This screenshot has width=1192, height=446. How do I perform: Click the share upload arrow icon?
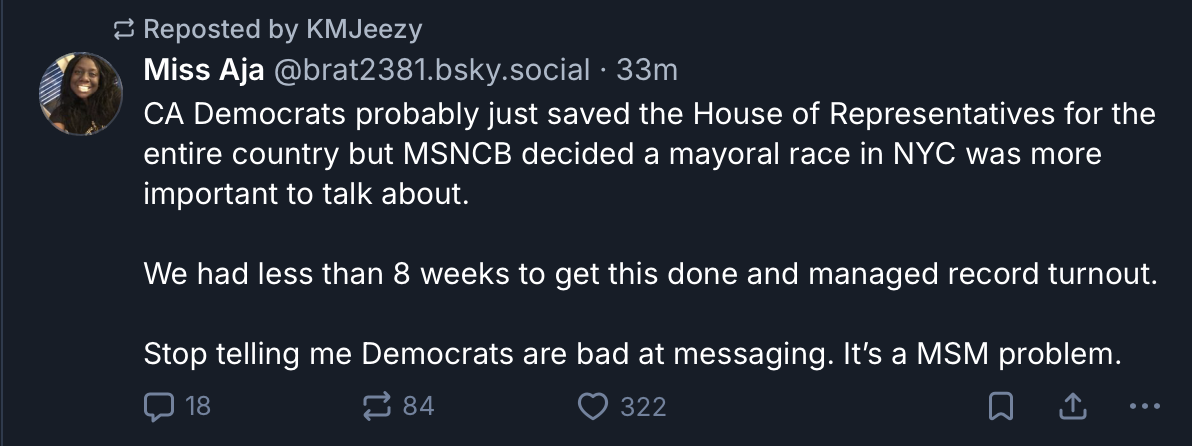[1072, 406]
